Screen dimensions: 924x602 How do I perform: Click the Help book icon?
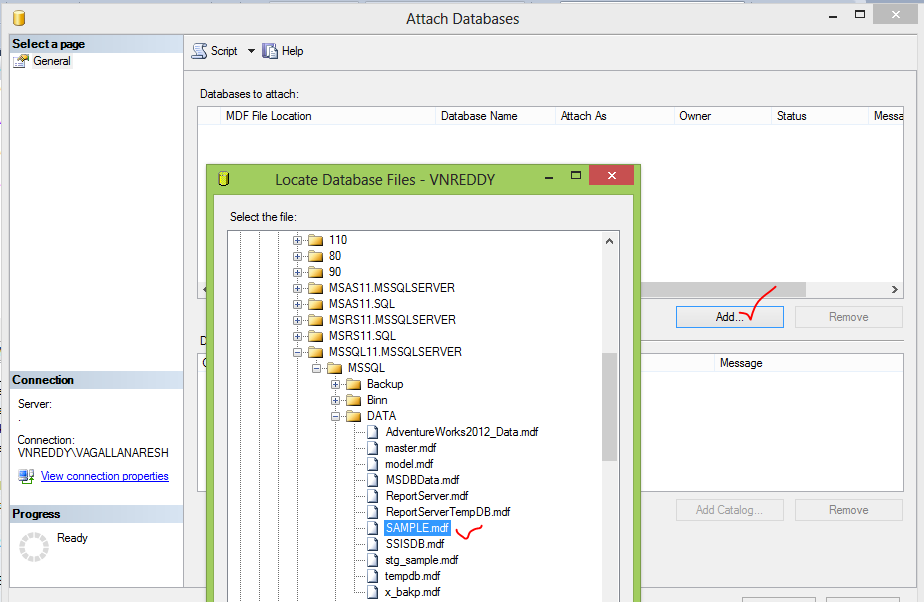270,51
